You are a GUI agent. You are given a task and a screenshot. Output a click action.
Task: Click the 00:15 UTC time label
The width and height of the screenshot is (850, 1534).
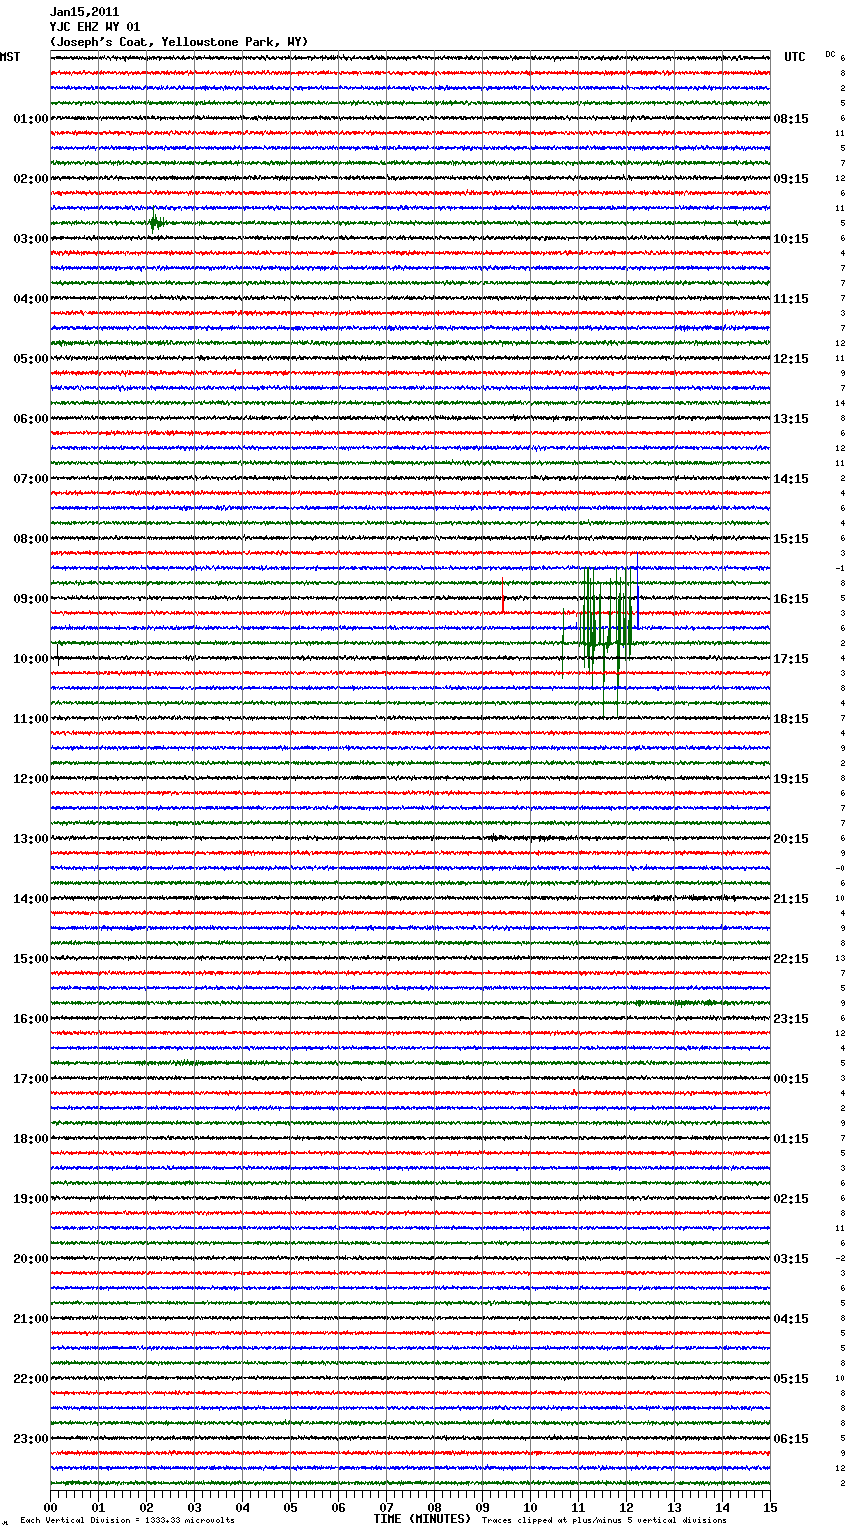pos(791,1079)
